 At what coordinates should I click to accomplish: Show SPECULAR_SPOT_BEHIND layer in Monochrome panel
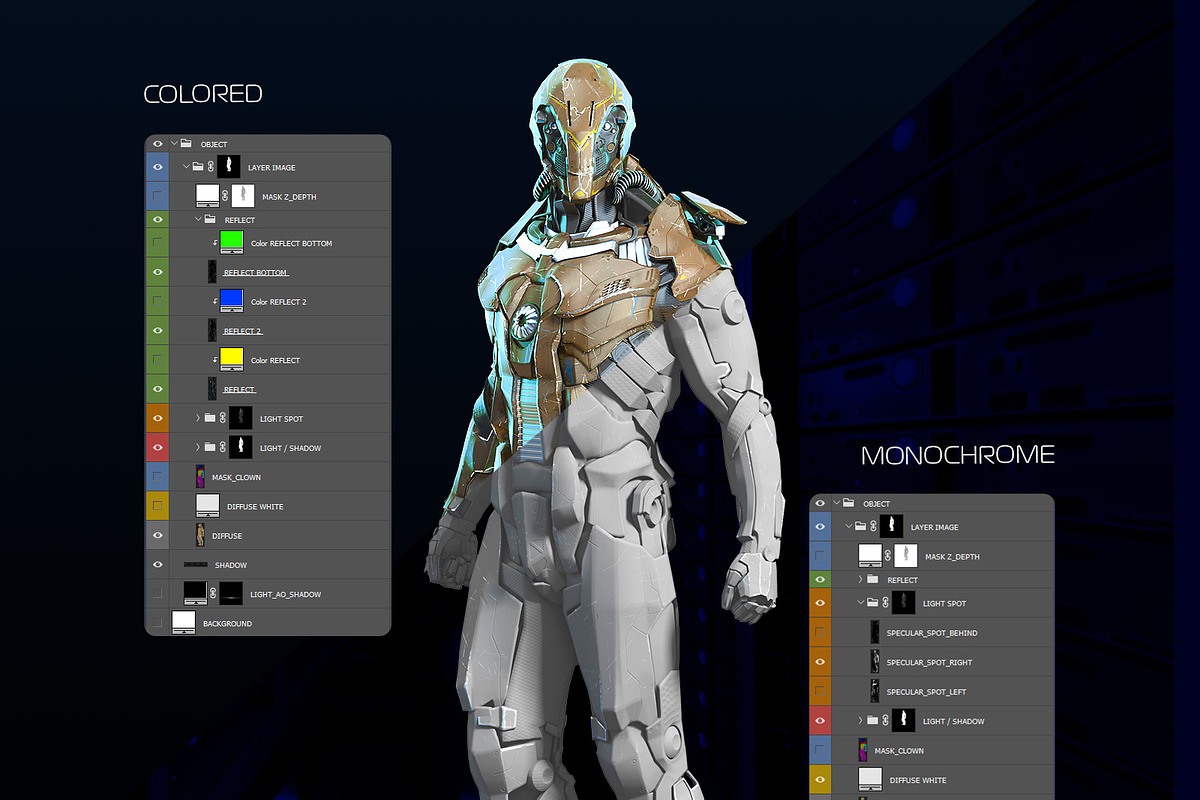coord(820,632)
